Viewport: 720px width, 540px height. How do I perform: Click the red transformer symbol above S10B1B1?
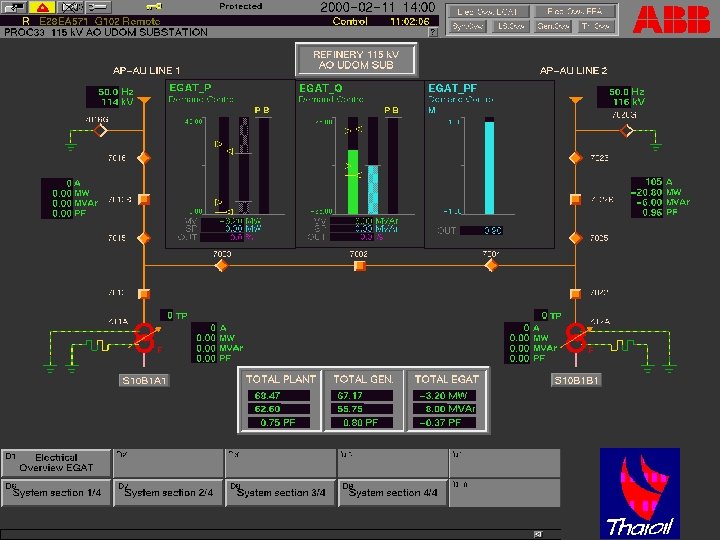tap(575, 338)
